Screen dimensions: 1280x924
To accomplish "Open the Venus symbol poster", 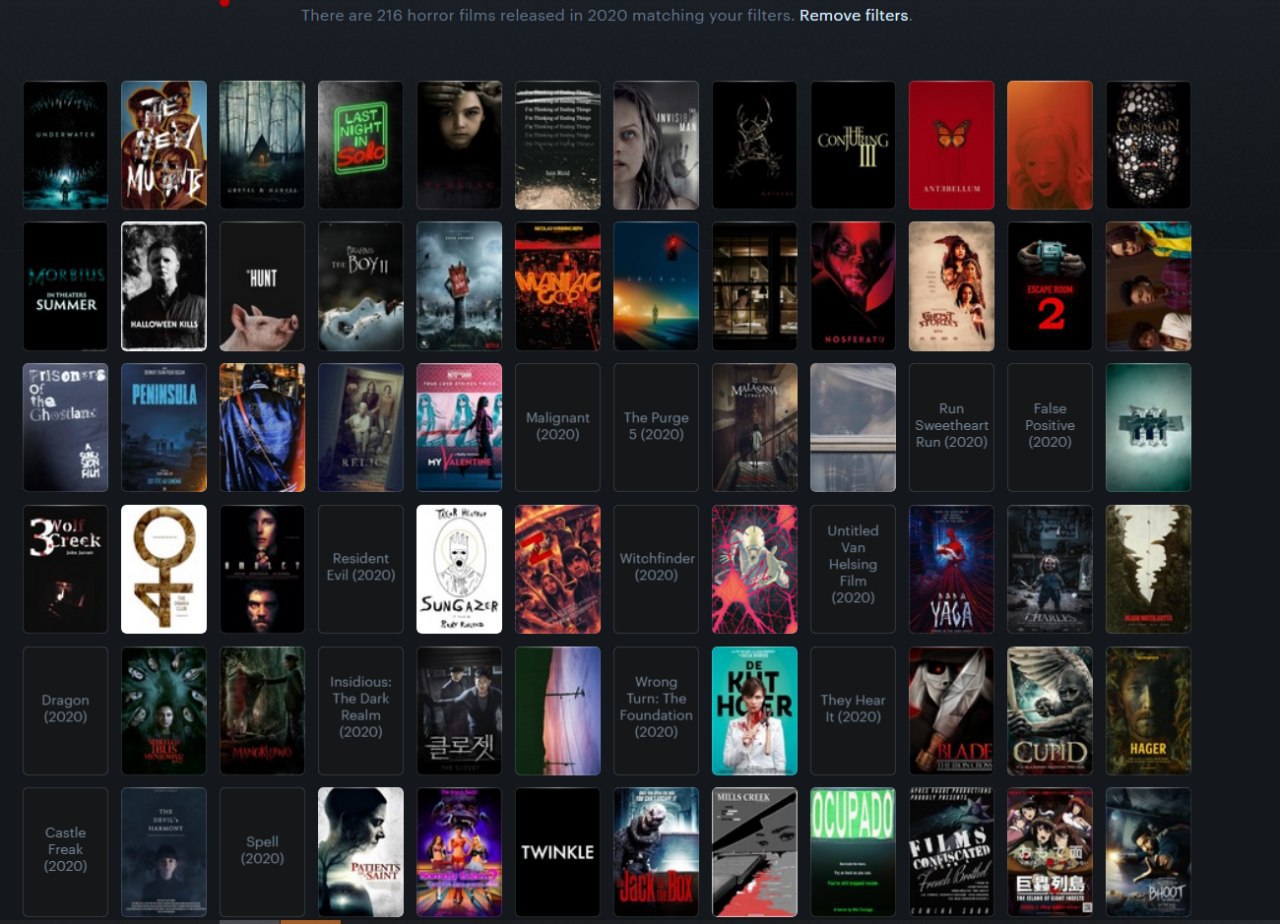I will point(164,569).
